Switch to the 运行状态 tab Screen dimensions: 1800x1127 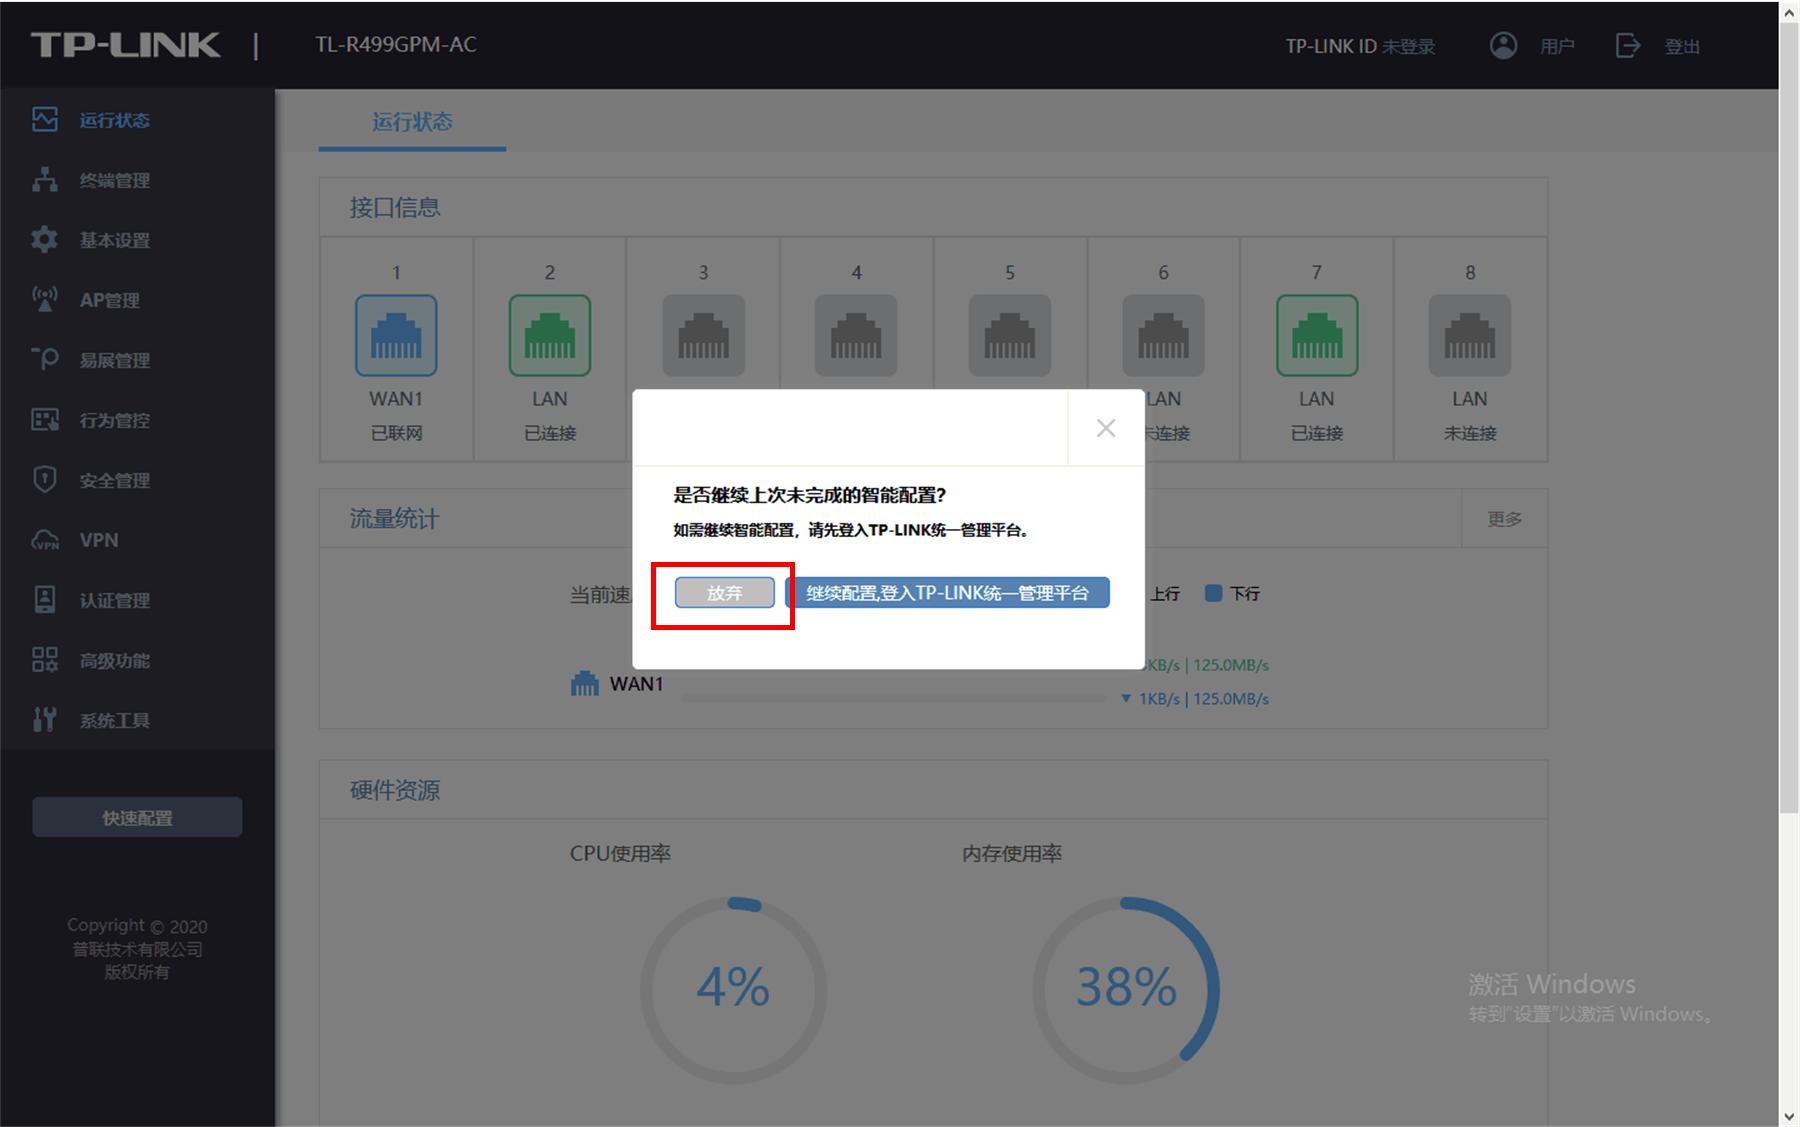coord(411,122)
